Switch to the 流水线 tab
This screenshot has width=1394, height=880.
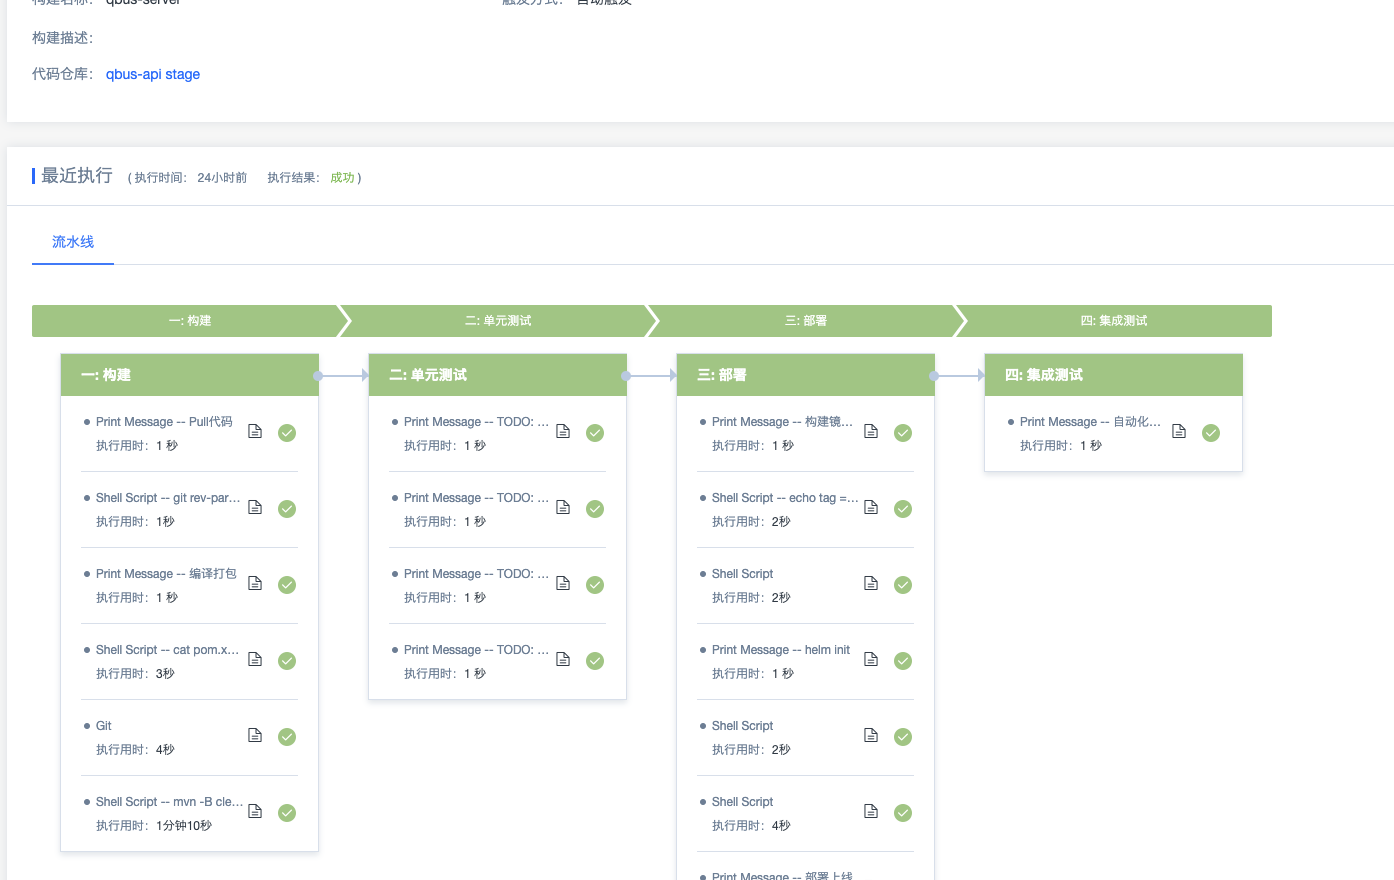click(73, 242)
